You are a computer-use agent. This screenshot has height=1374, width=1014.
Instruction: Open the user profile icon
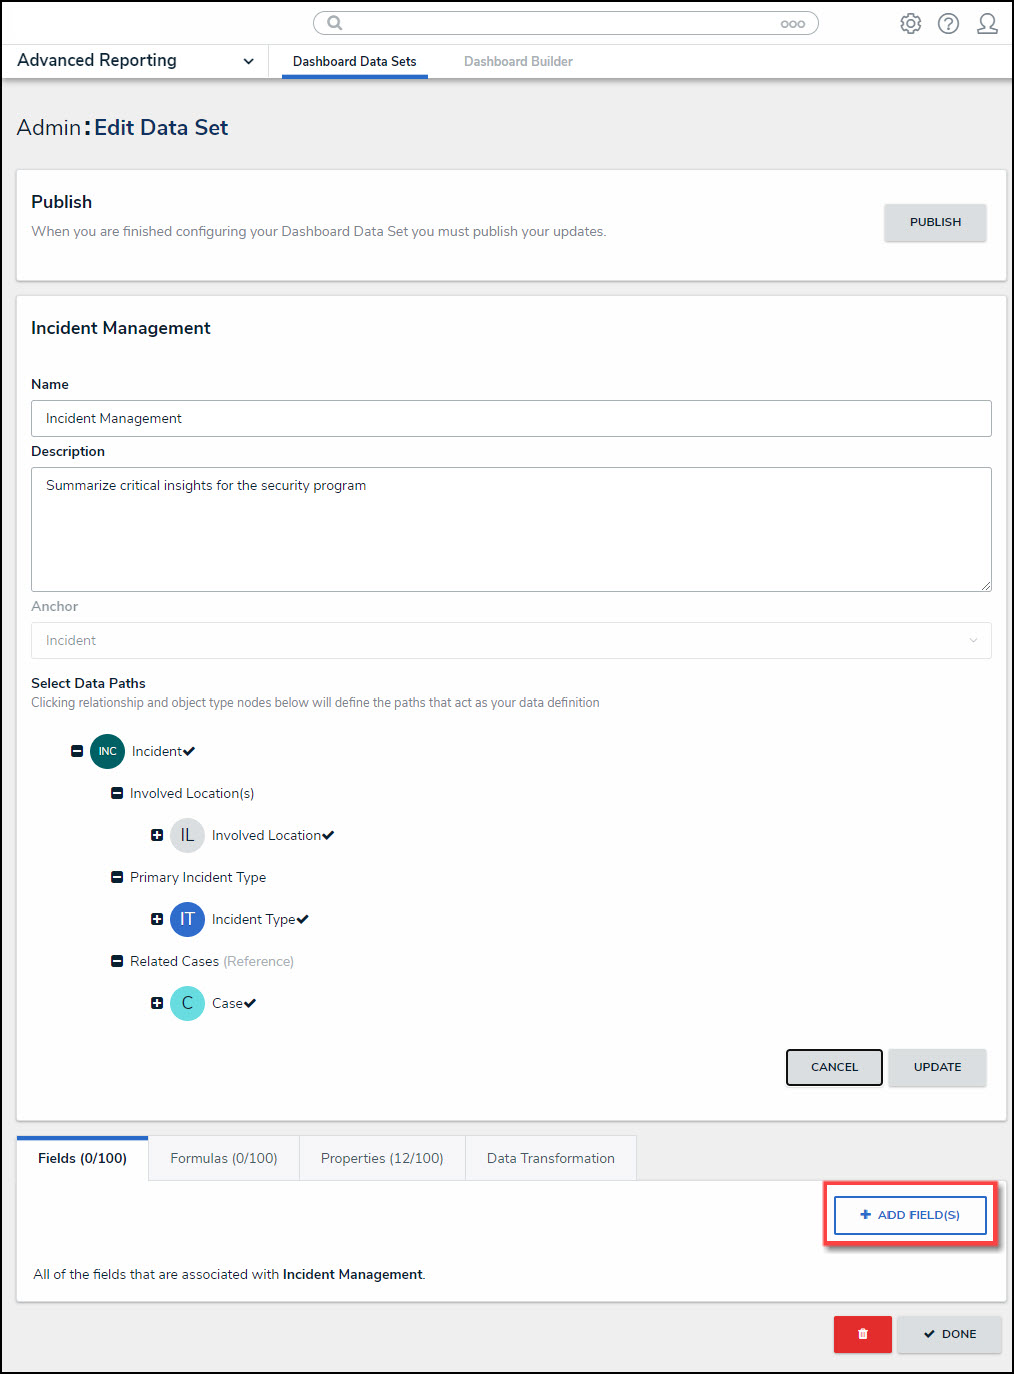point(987,23)
